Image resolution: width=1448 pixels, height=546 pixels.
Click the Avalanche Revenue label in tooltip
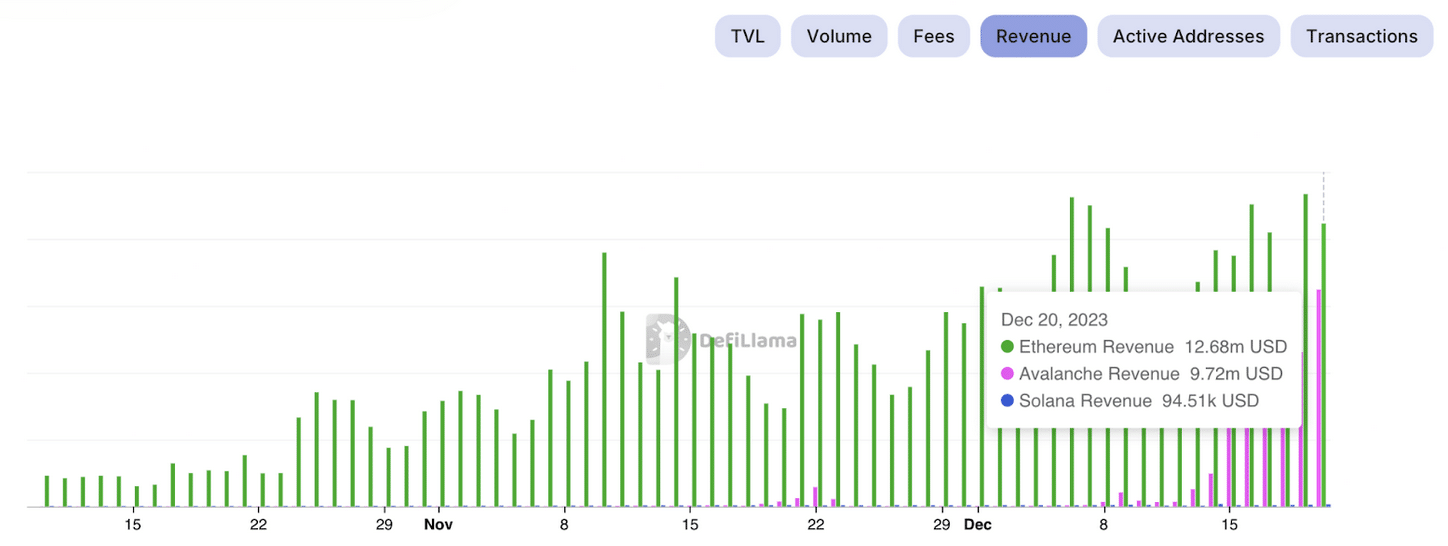(1099, 374)
